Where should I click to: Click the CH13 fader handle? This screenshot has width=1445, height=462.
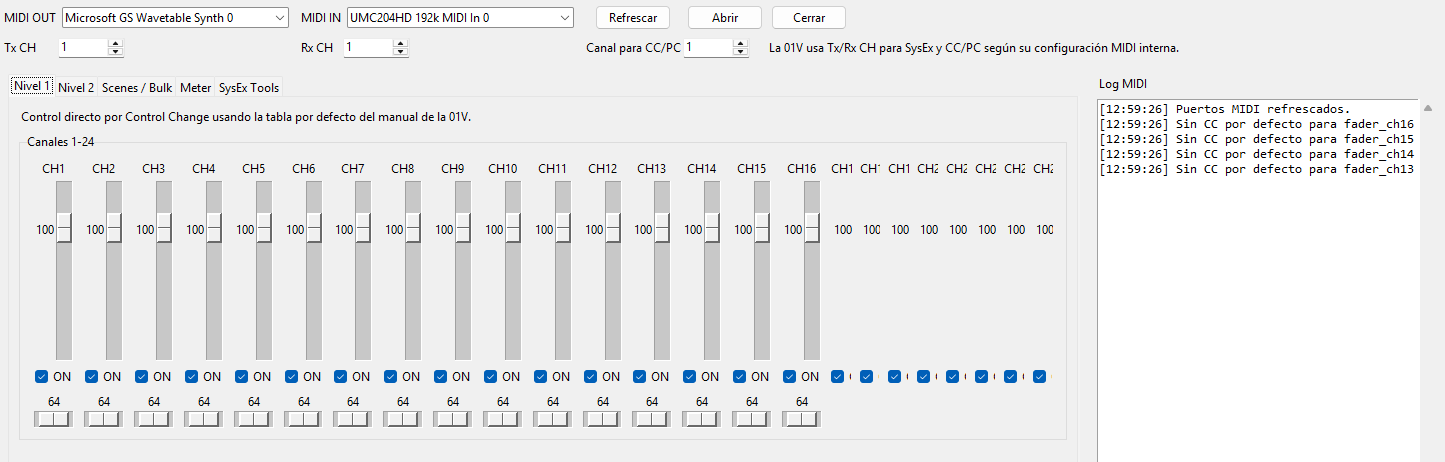(x=662, y=229)
